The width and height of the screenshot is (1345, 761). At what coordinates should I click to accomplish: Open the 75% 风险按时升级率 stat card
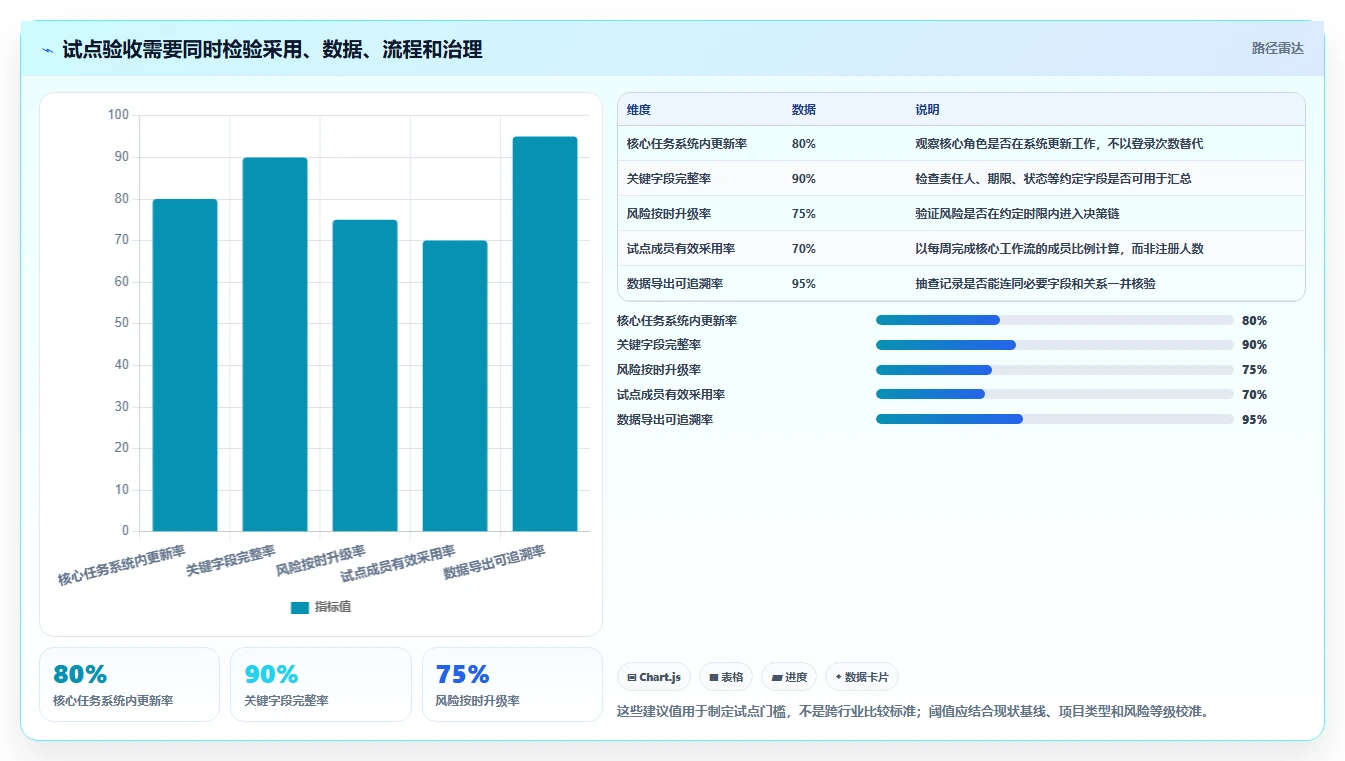click(512, 684)
